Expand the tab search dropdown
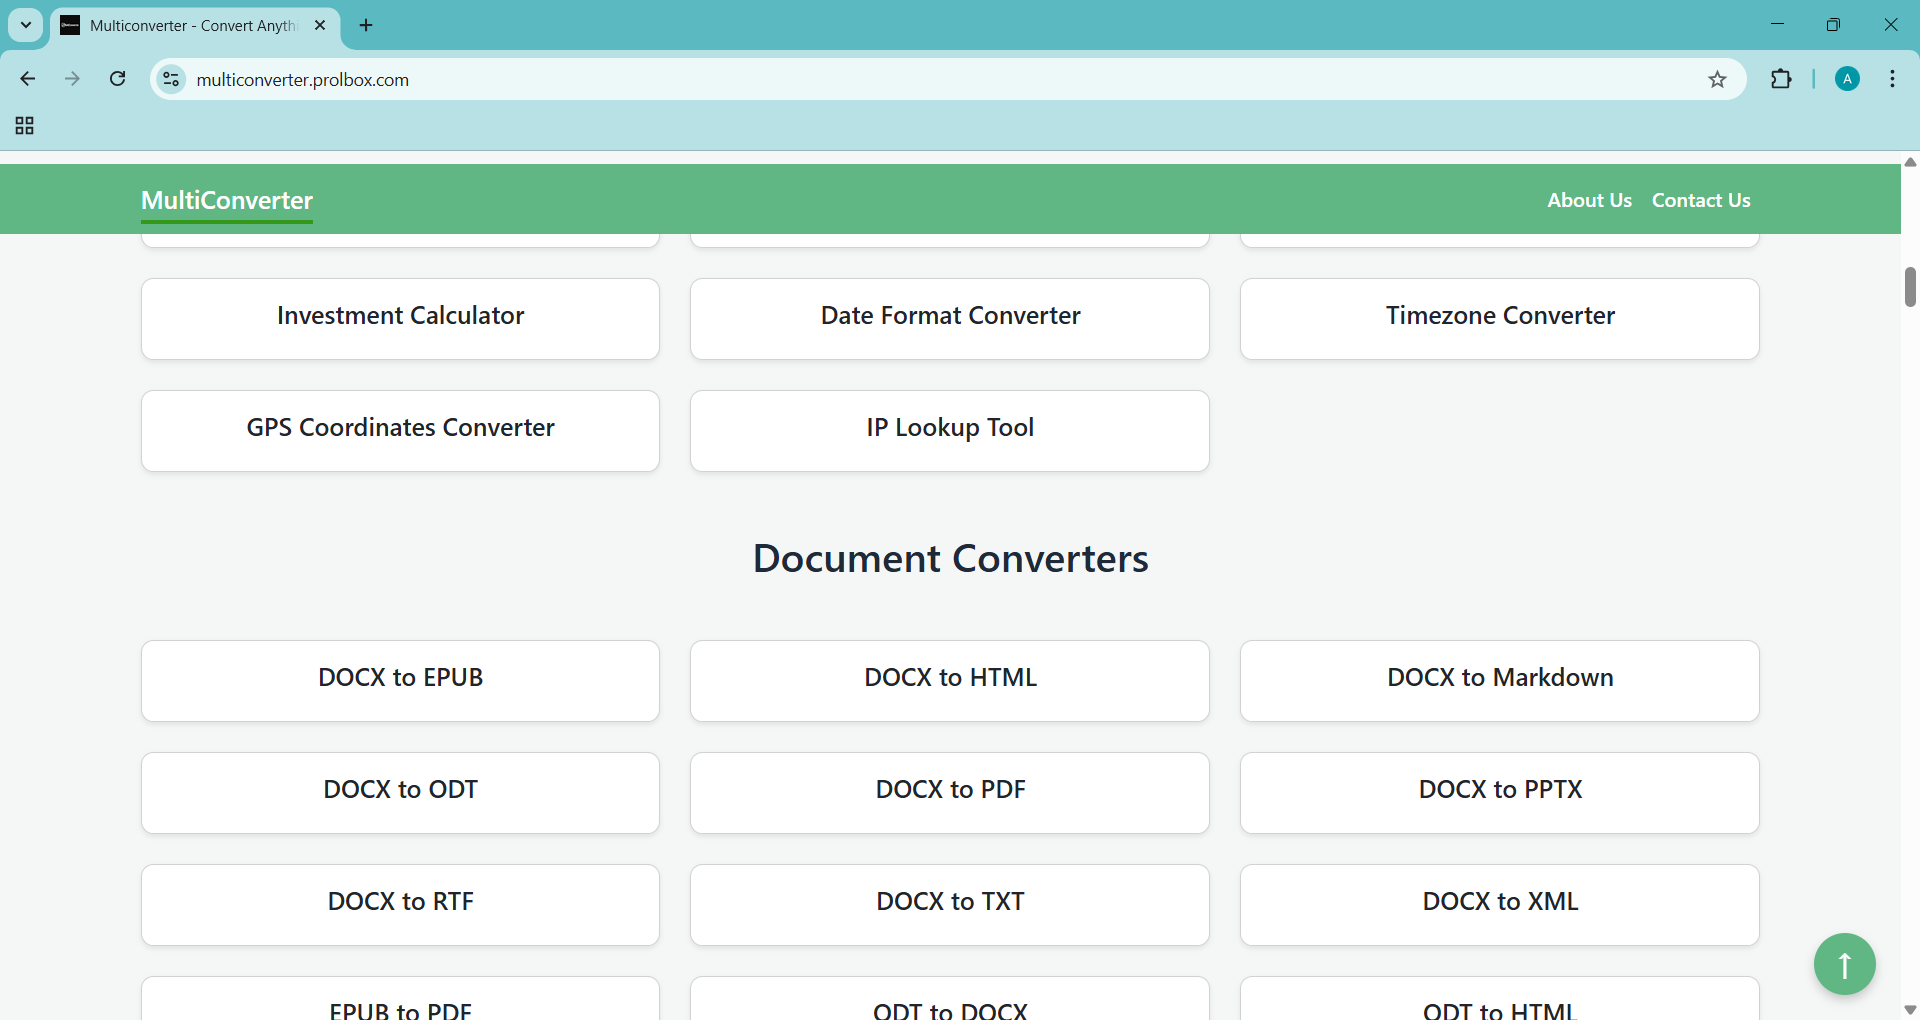 (x=26, y=25)
